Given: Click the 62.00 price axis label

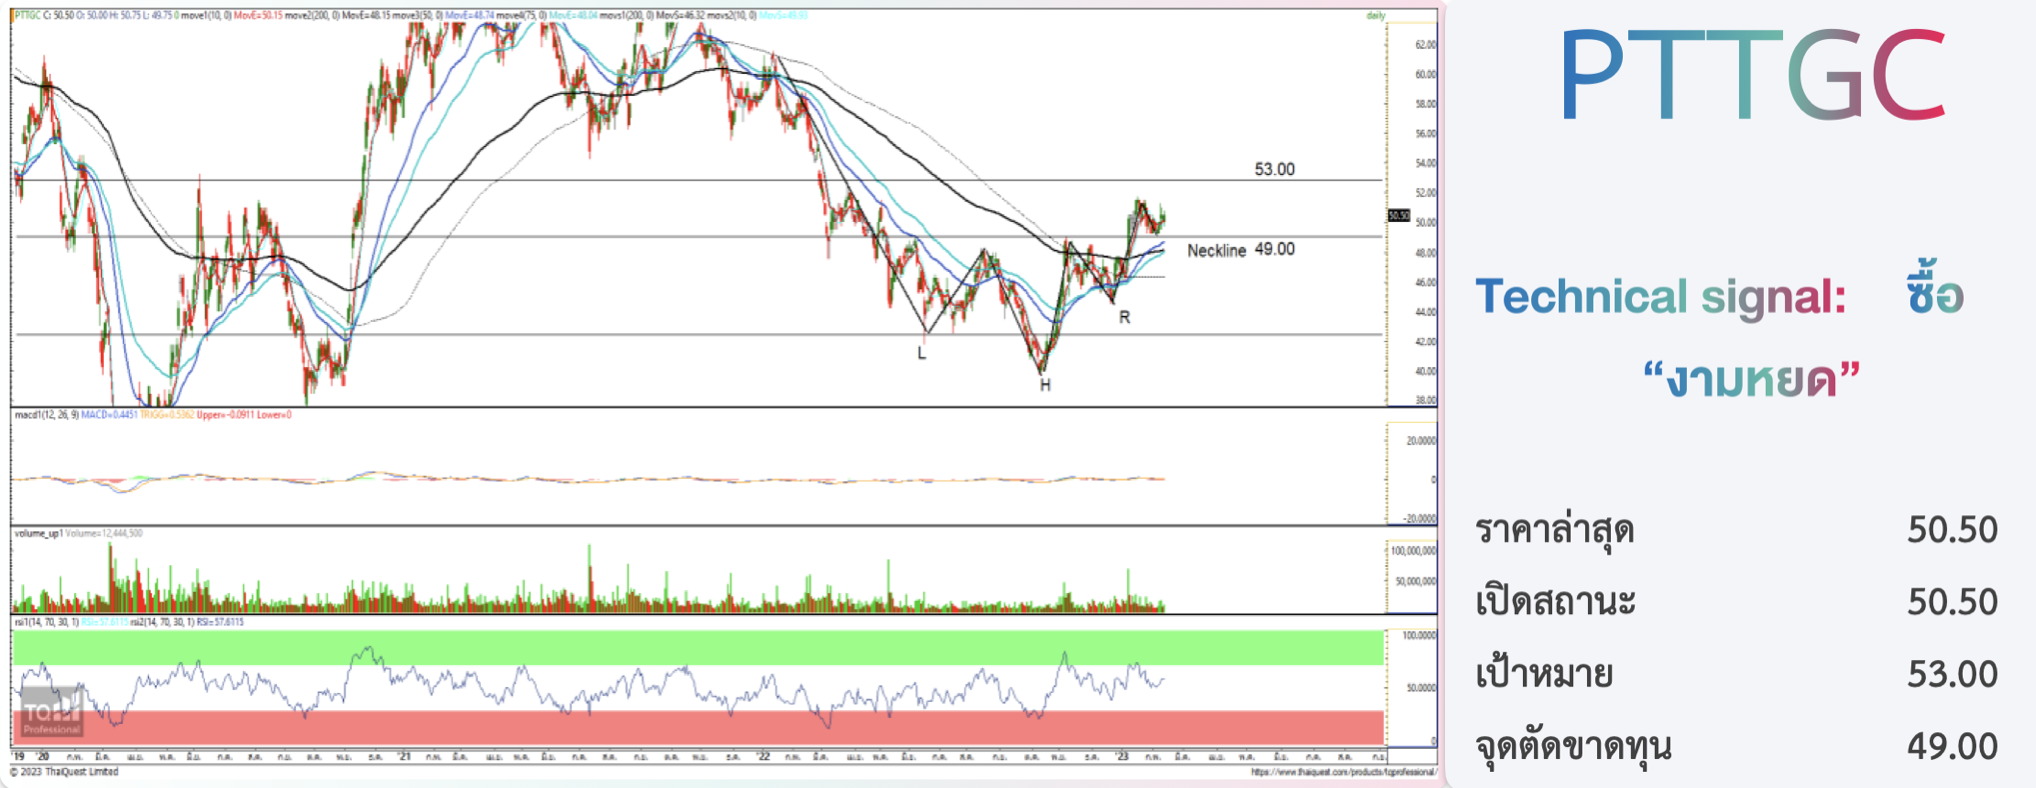Looking at the screenshot, I should pyautogui.click(x=1426, y=45).
